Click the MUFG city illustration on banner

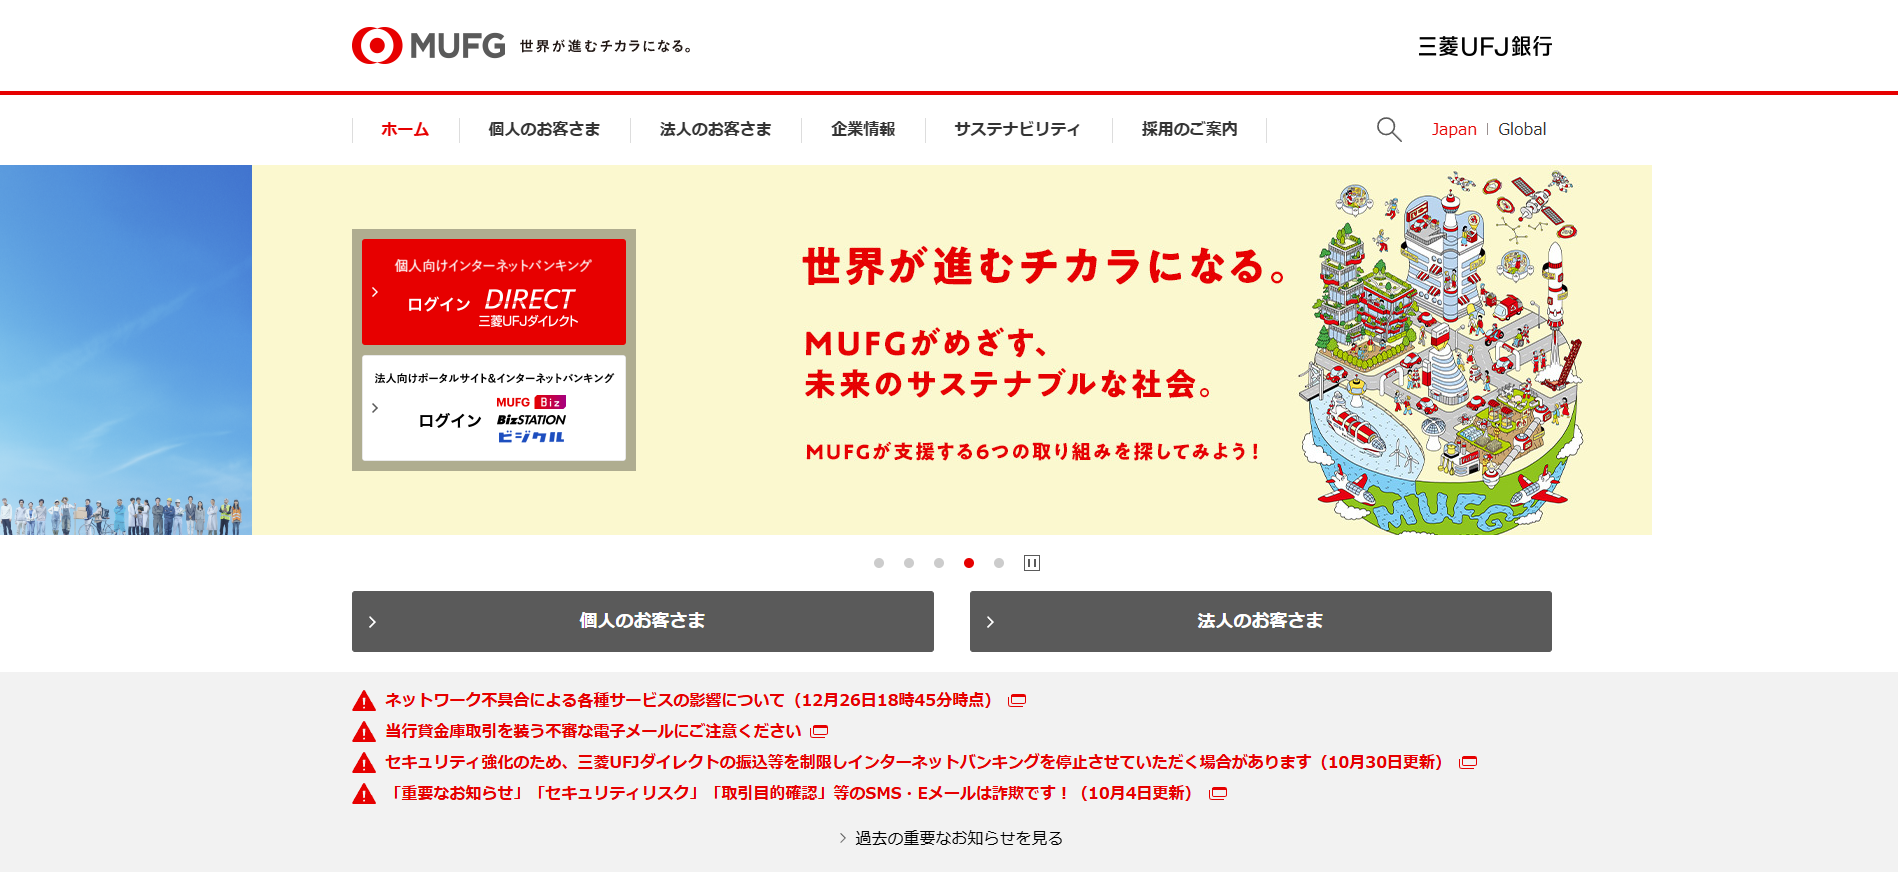[x=1440, y=350]
